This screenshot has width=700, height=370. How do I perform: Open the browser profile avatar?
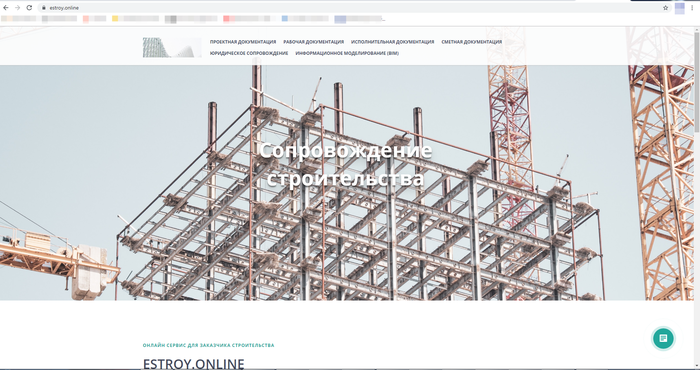[x=679, y=8]
